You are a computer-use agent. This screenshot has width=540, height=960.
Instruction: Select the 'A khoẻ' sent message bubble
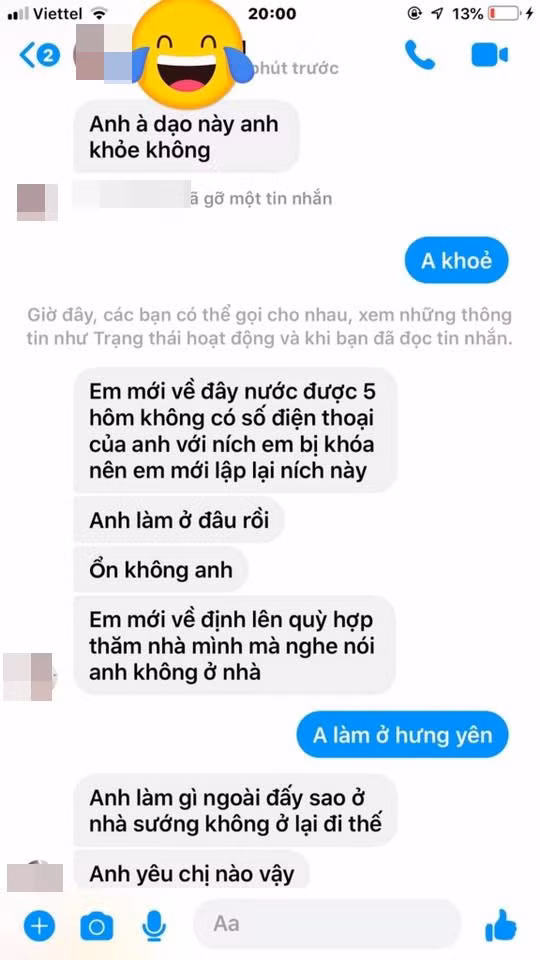(x=457, y=260)
